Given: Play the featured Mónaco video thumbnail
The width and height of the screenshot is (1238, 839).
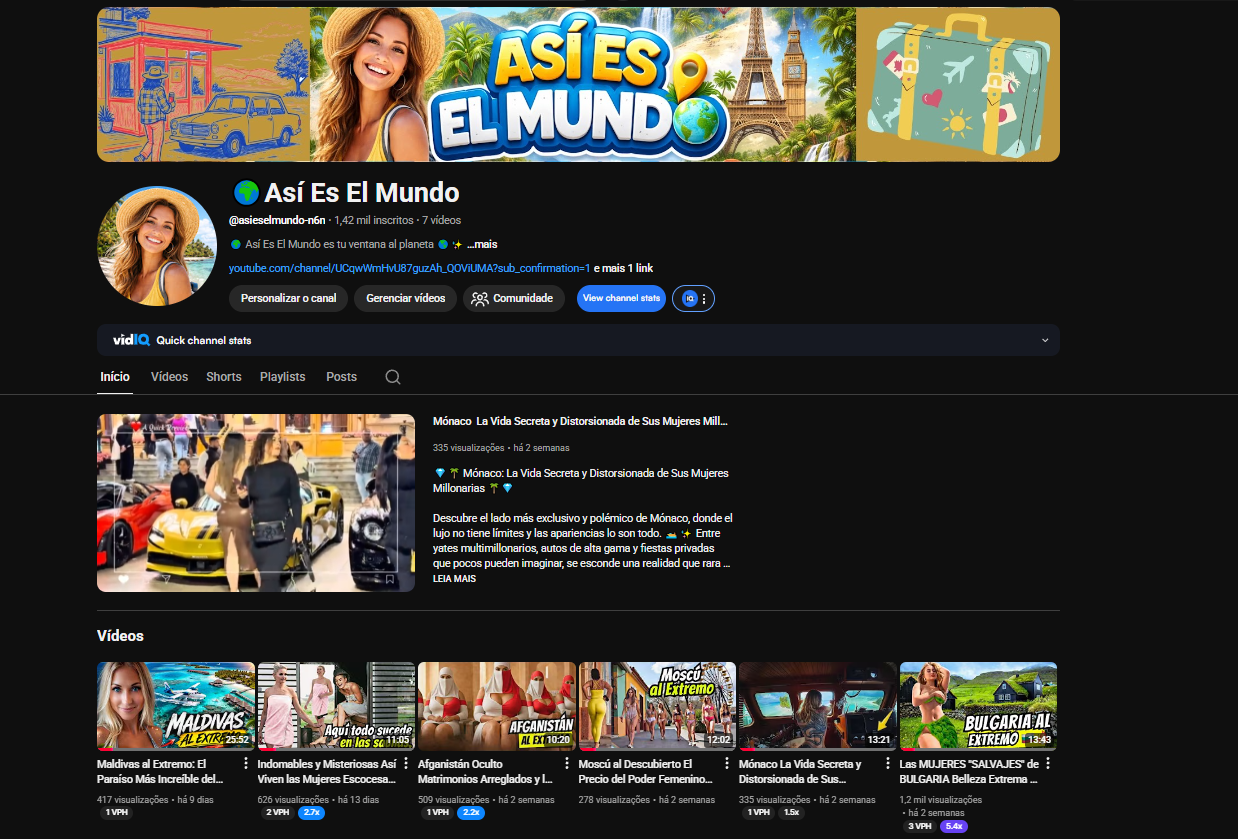Looking at the screenshot, I should coord(256,503).
